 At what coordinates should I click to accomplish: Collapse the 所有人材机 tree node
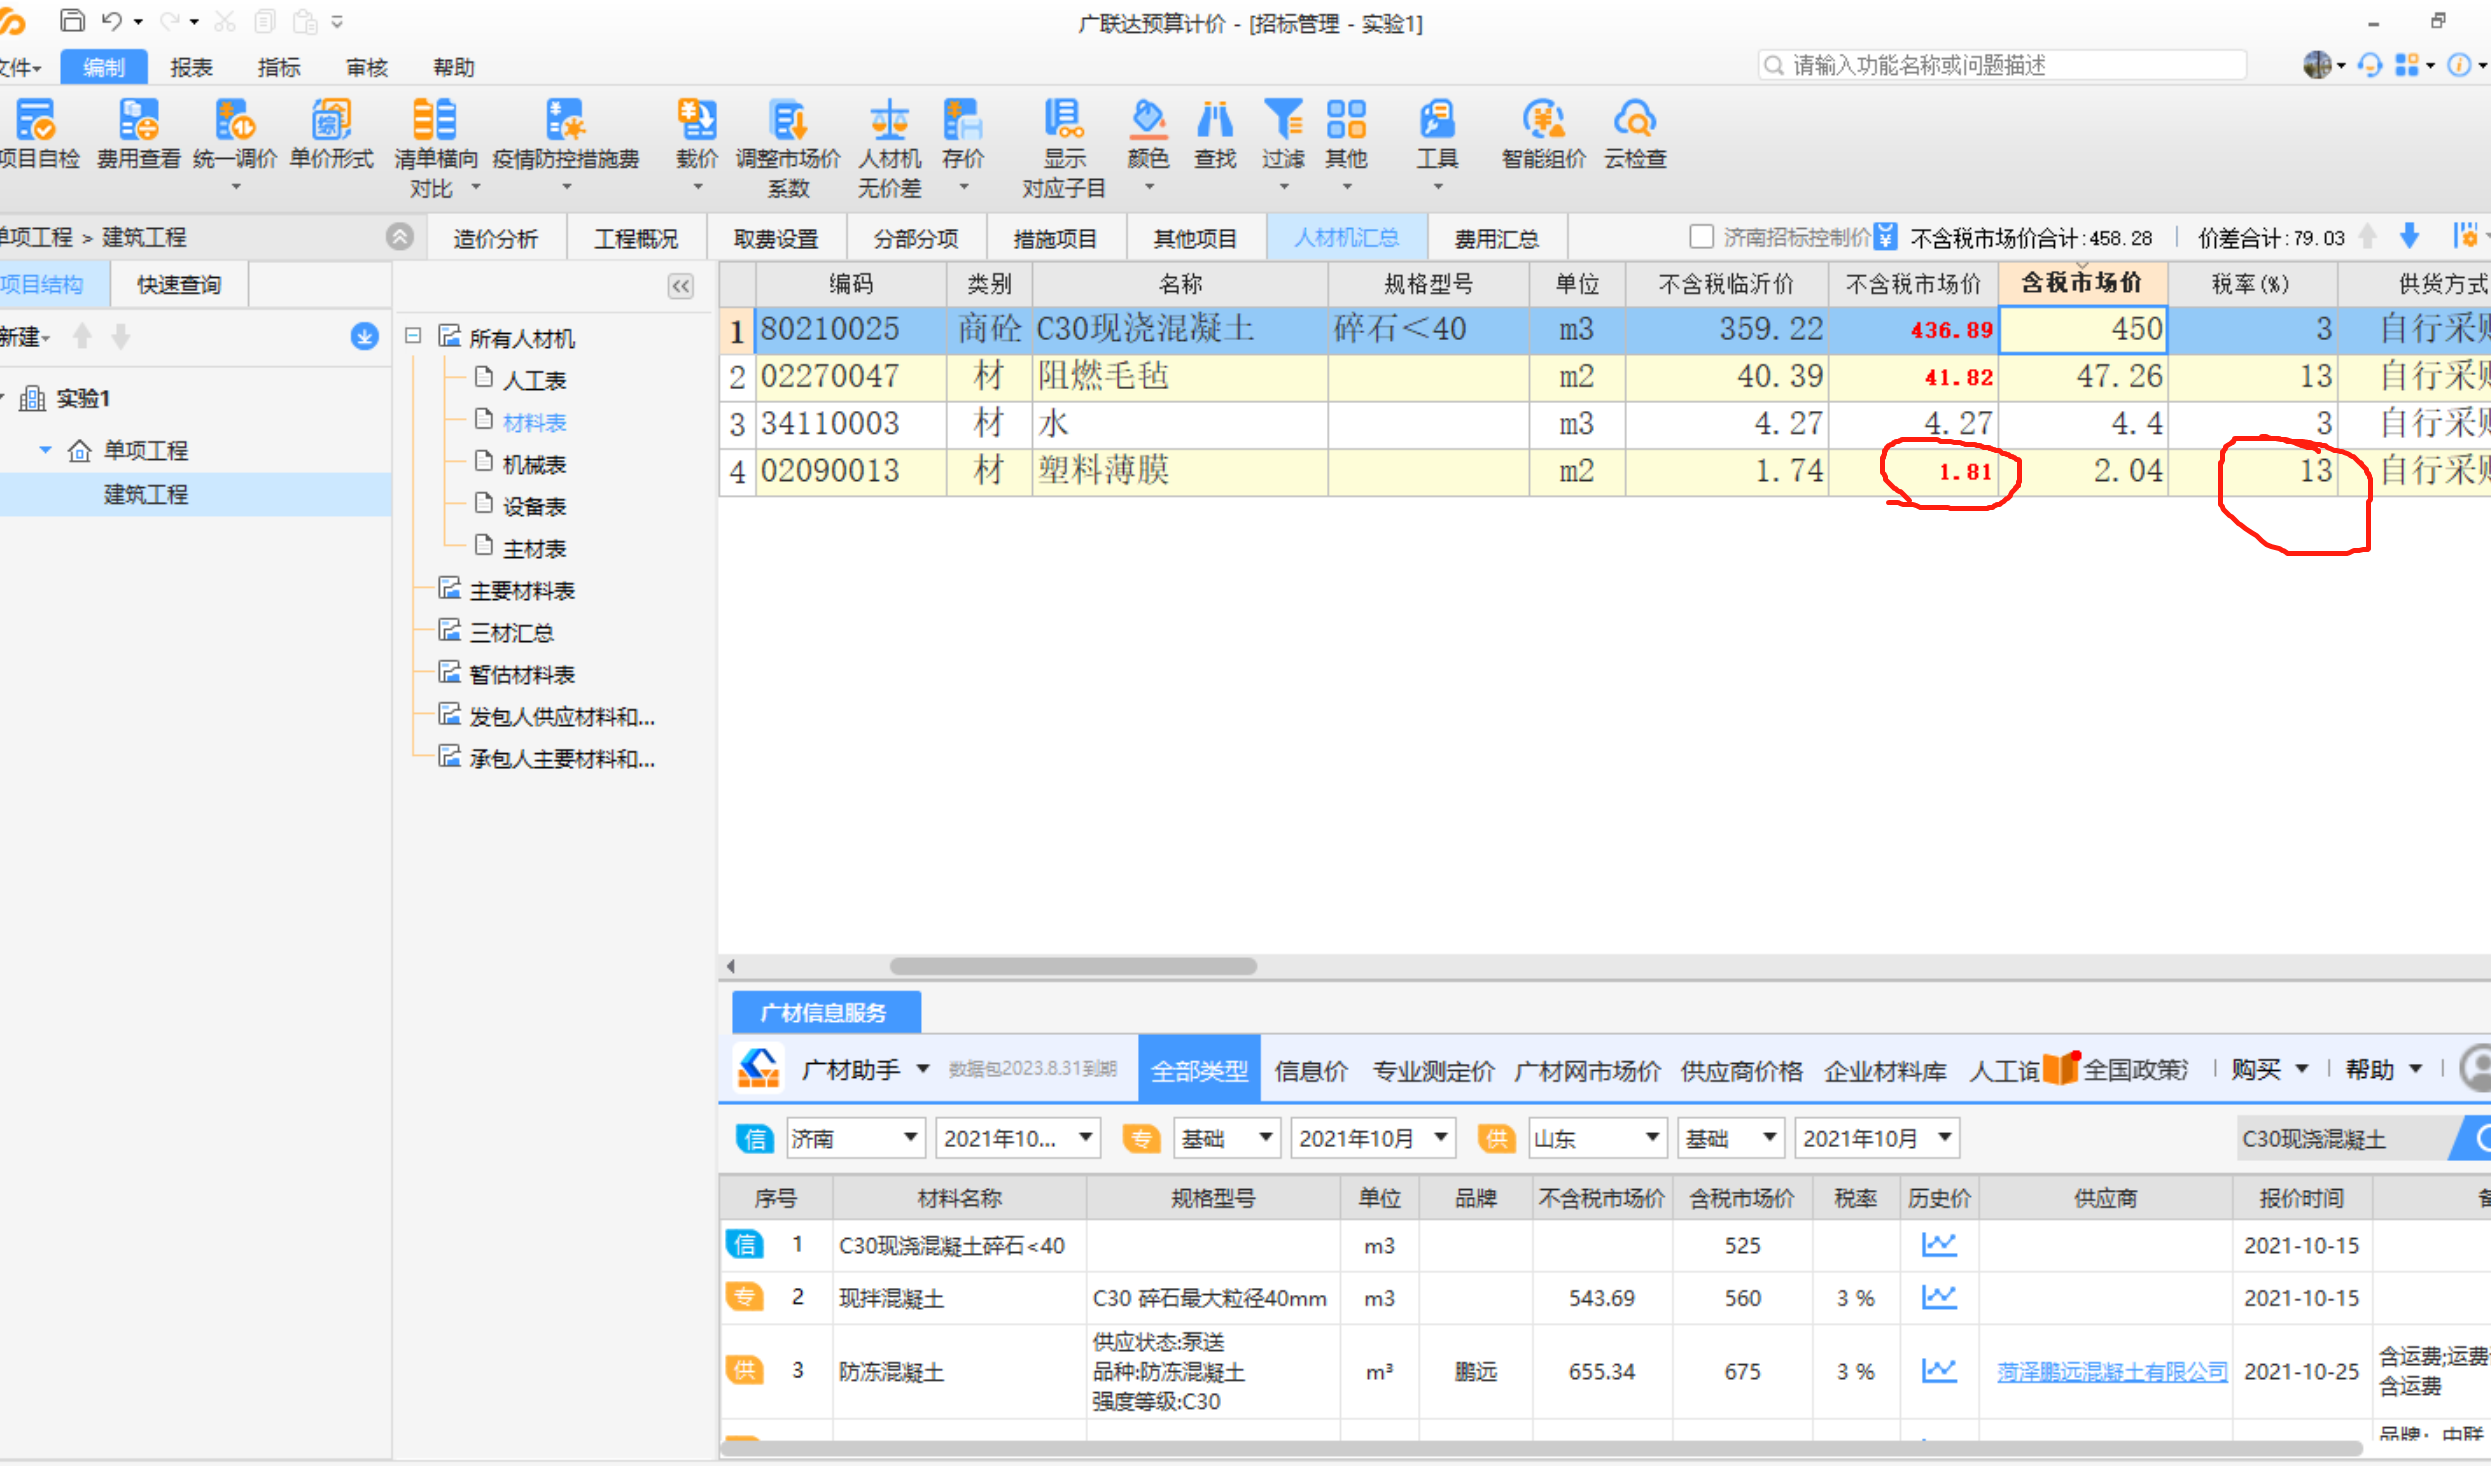click(x=413, y=336)
